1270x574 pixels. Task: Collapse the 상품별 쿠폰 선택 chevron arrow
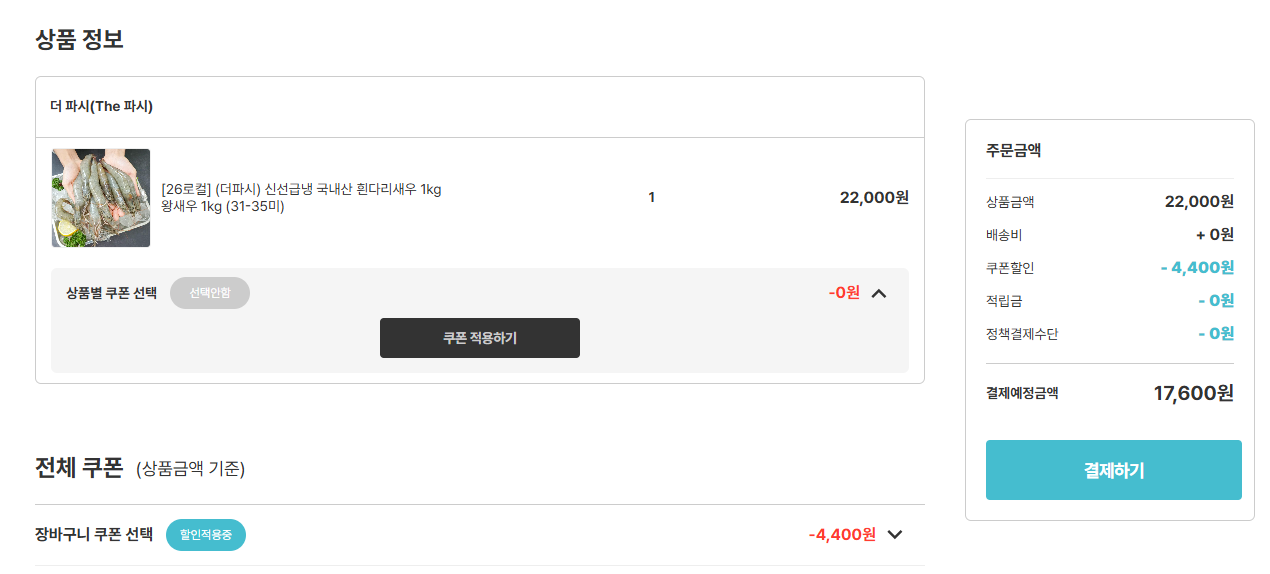coord(879,293)
